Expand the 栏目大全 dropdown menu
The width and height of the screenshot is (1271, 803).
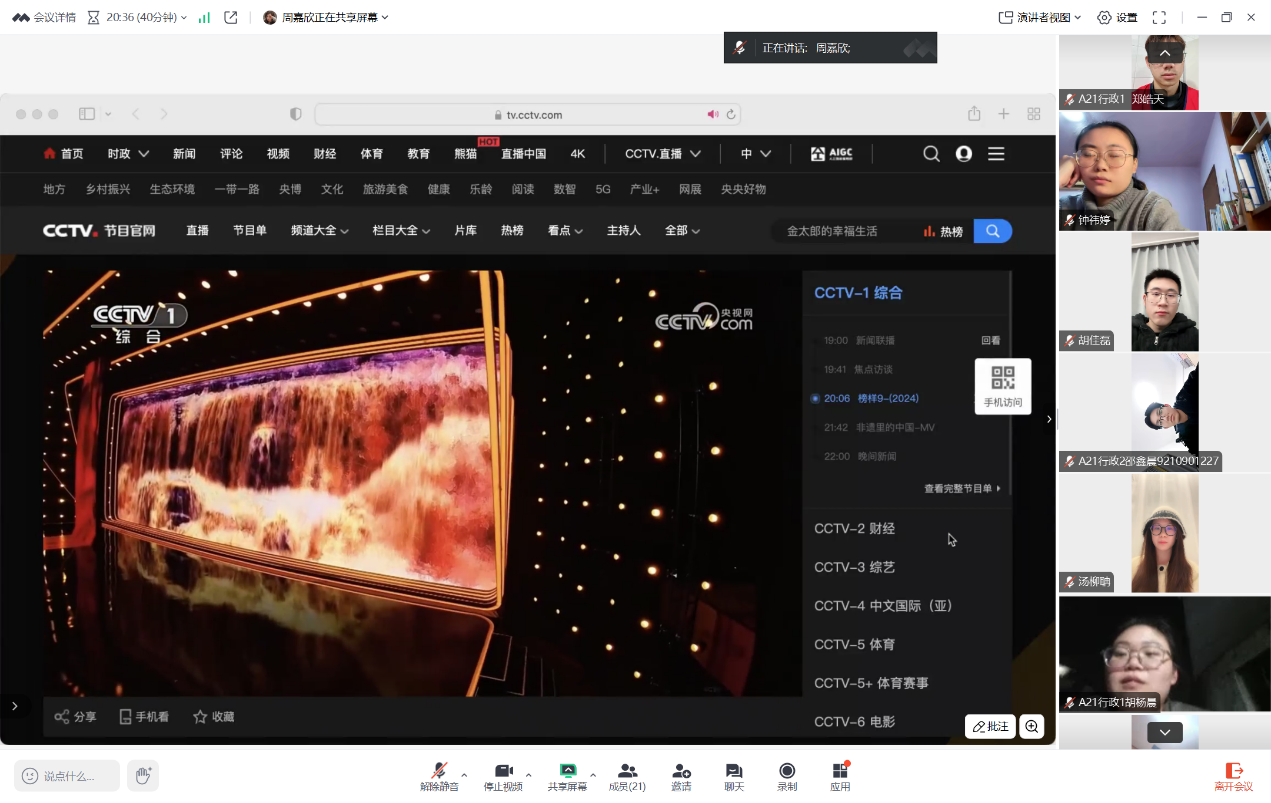(x=401, y=231)
